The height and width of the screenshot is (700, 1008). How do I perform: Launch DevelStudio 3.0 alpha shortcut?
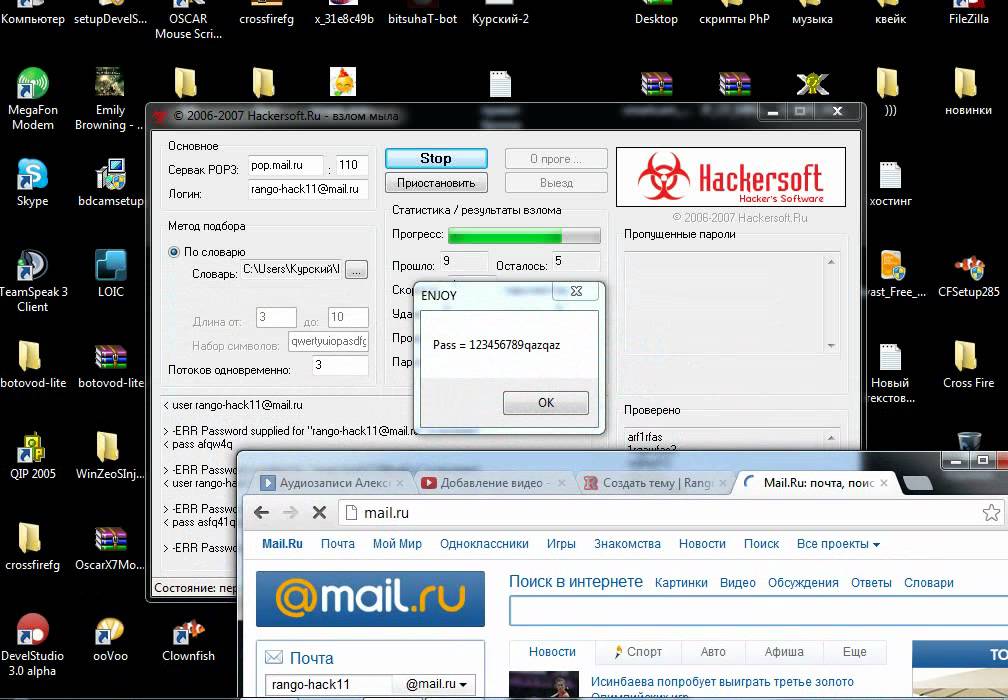click(x=32, y=645)
